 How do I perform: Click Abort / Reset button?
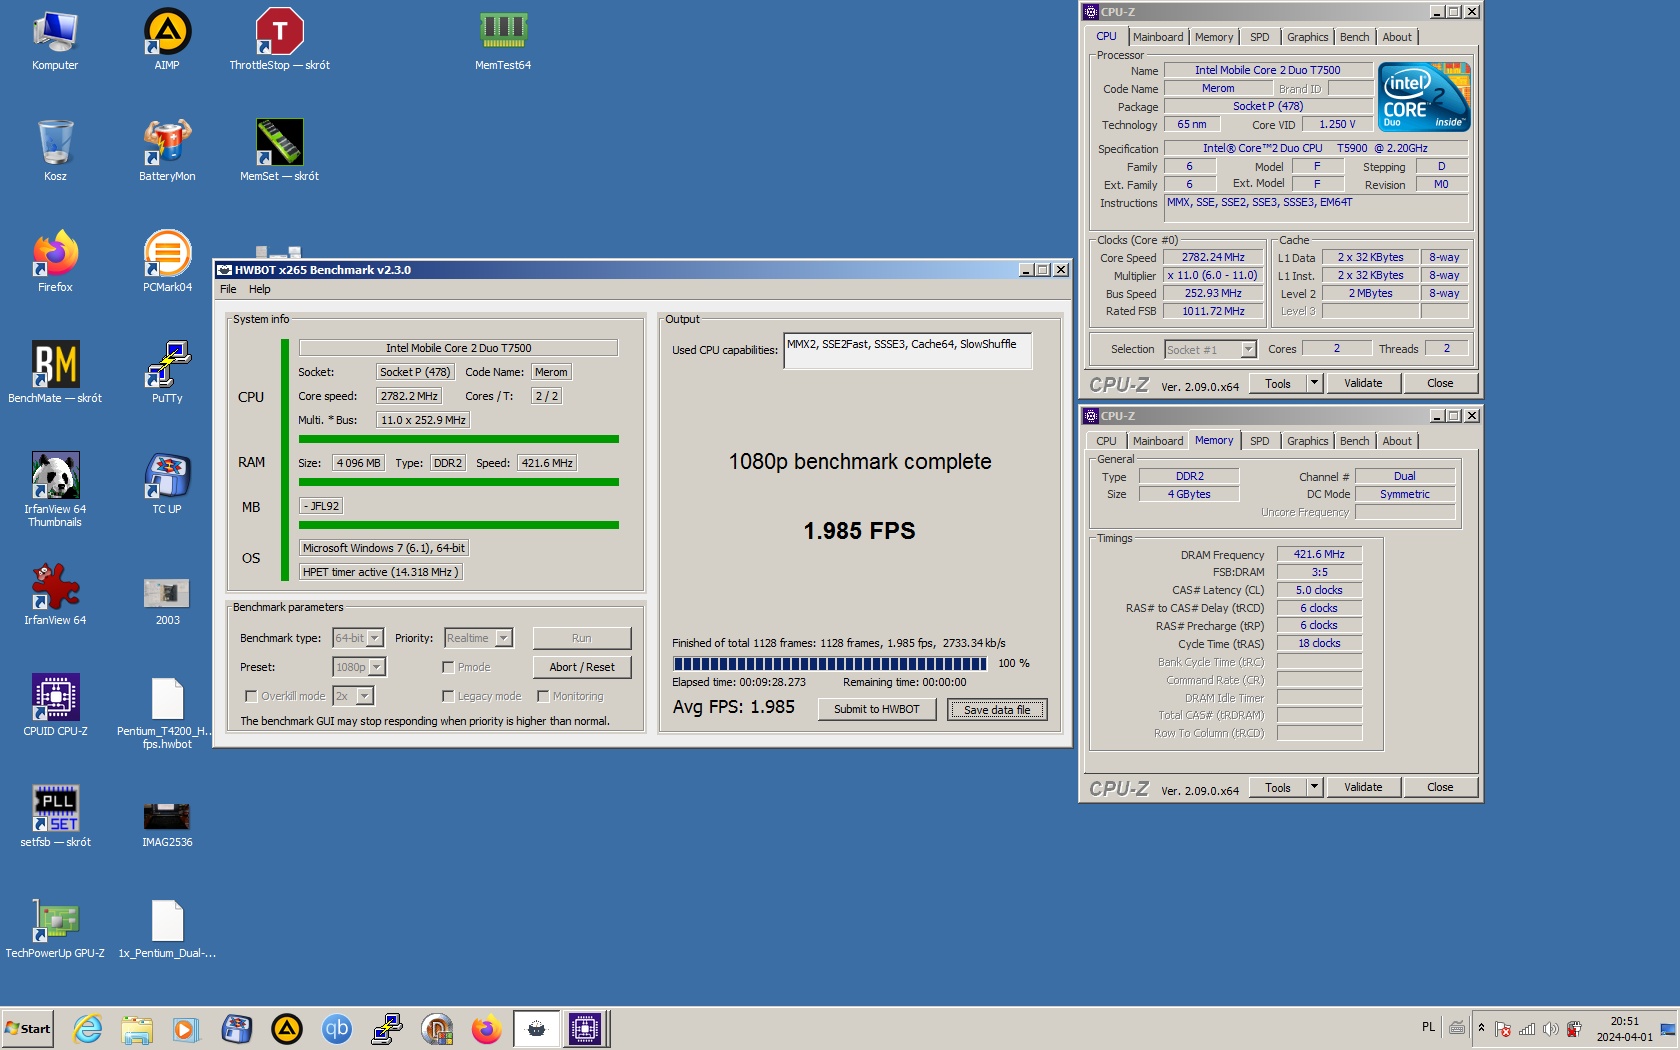click(x=581, y=667)
